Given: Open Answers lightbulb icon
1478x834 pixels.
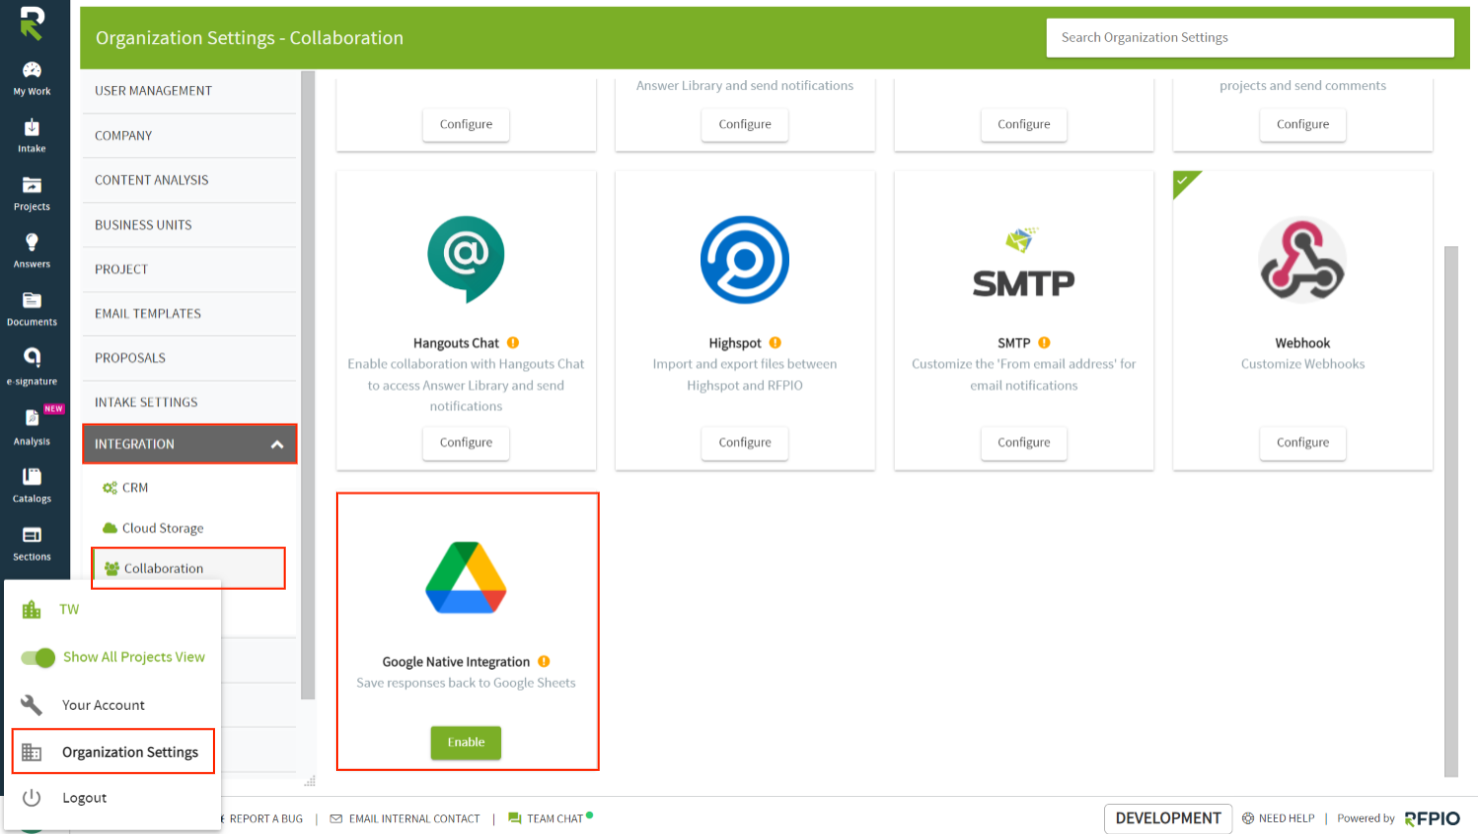Looking at the screenshot, I should (x=32, y=242).
